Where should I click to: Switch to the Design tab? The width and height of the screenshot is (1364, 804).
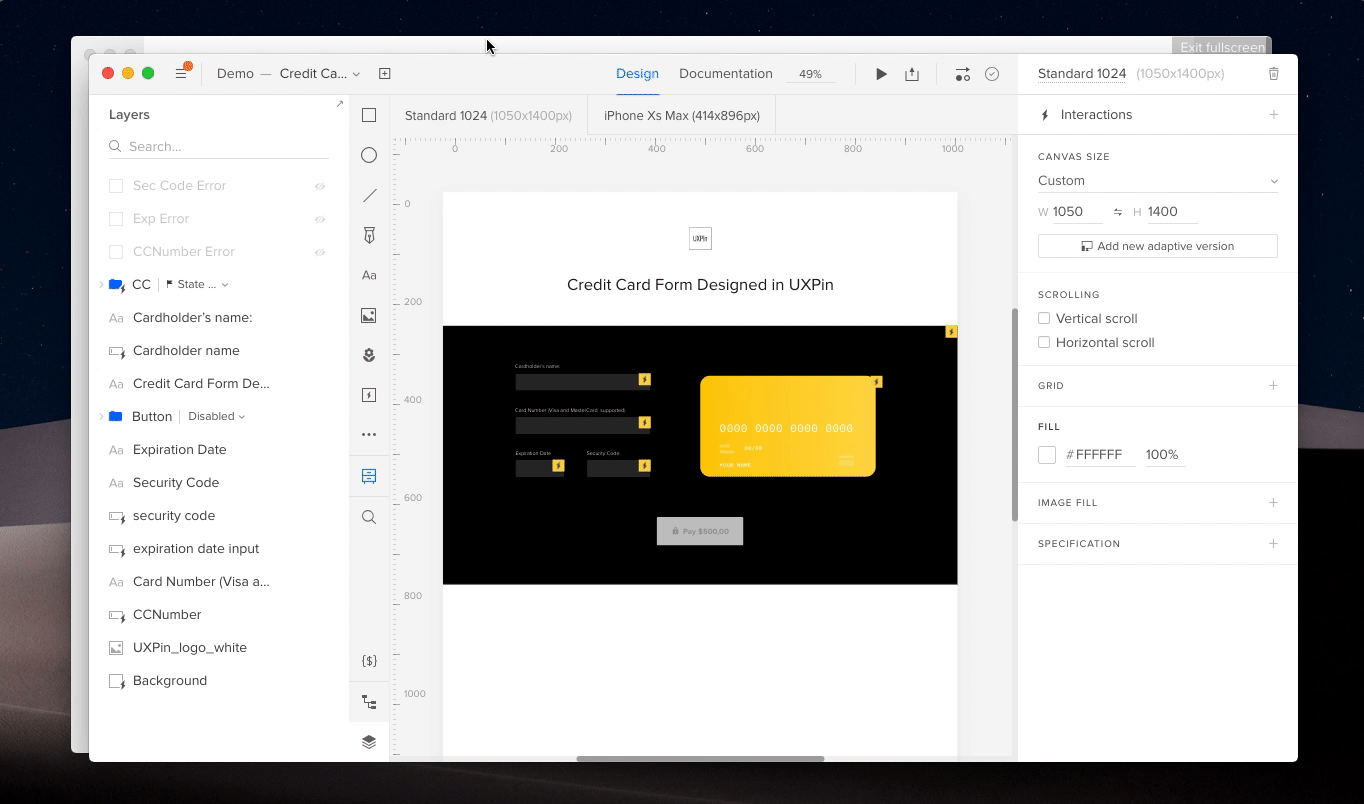tap(637, 74)
